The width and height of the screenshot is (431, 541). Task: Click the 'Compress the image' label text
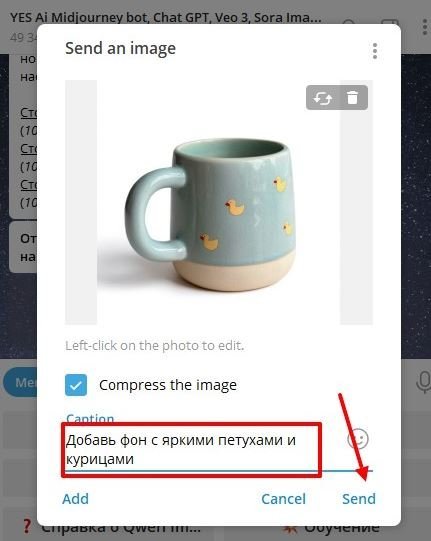pyautogui.click(x=168, y=385)
